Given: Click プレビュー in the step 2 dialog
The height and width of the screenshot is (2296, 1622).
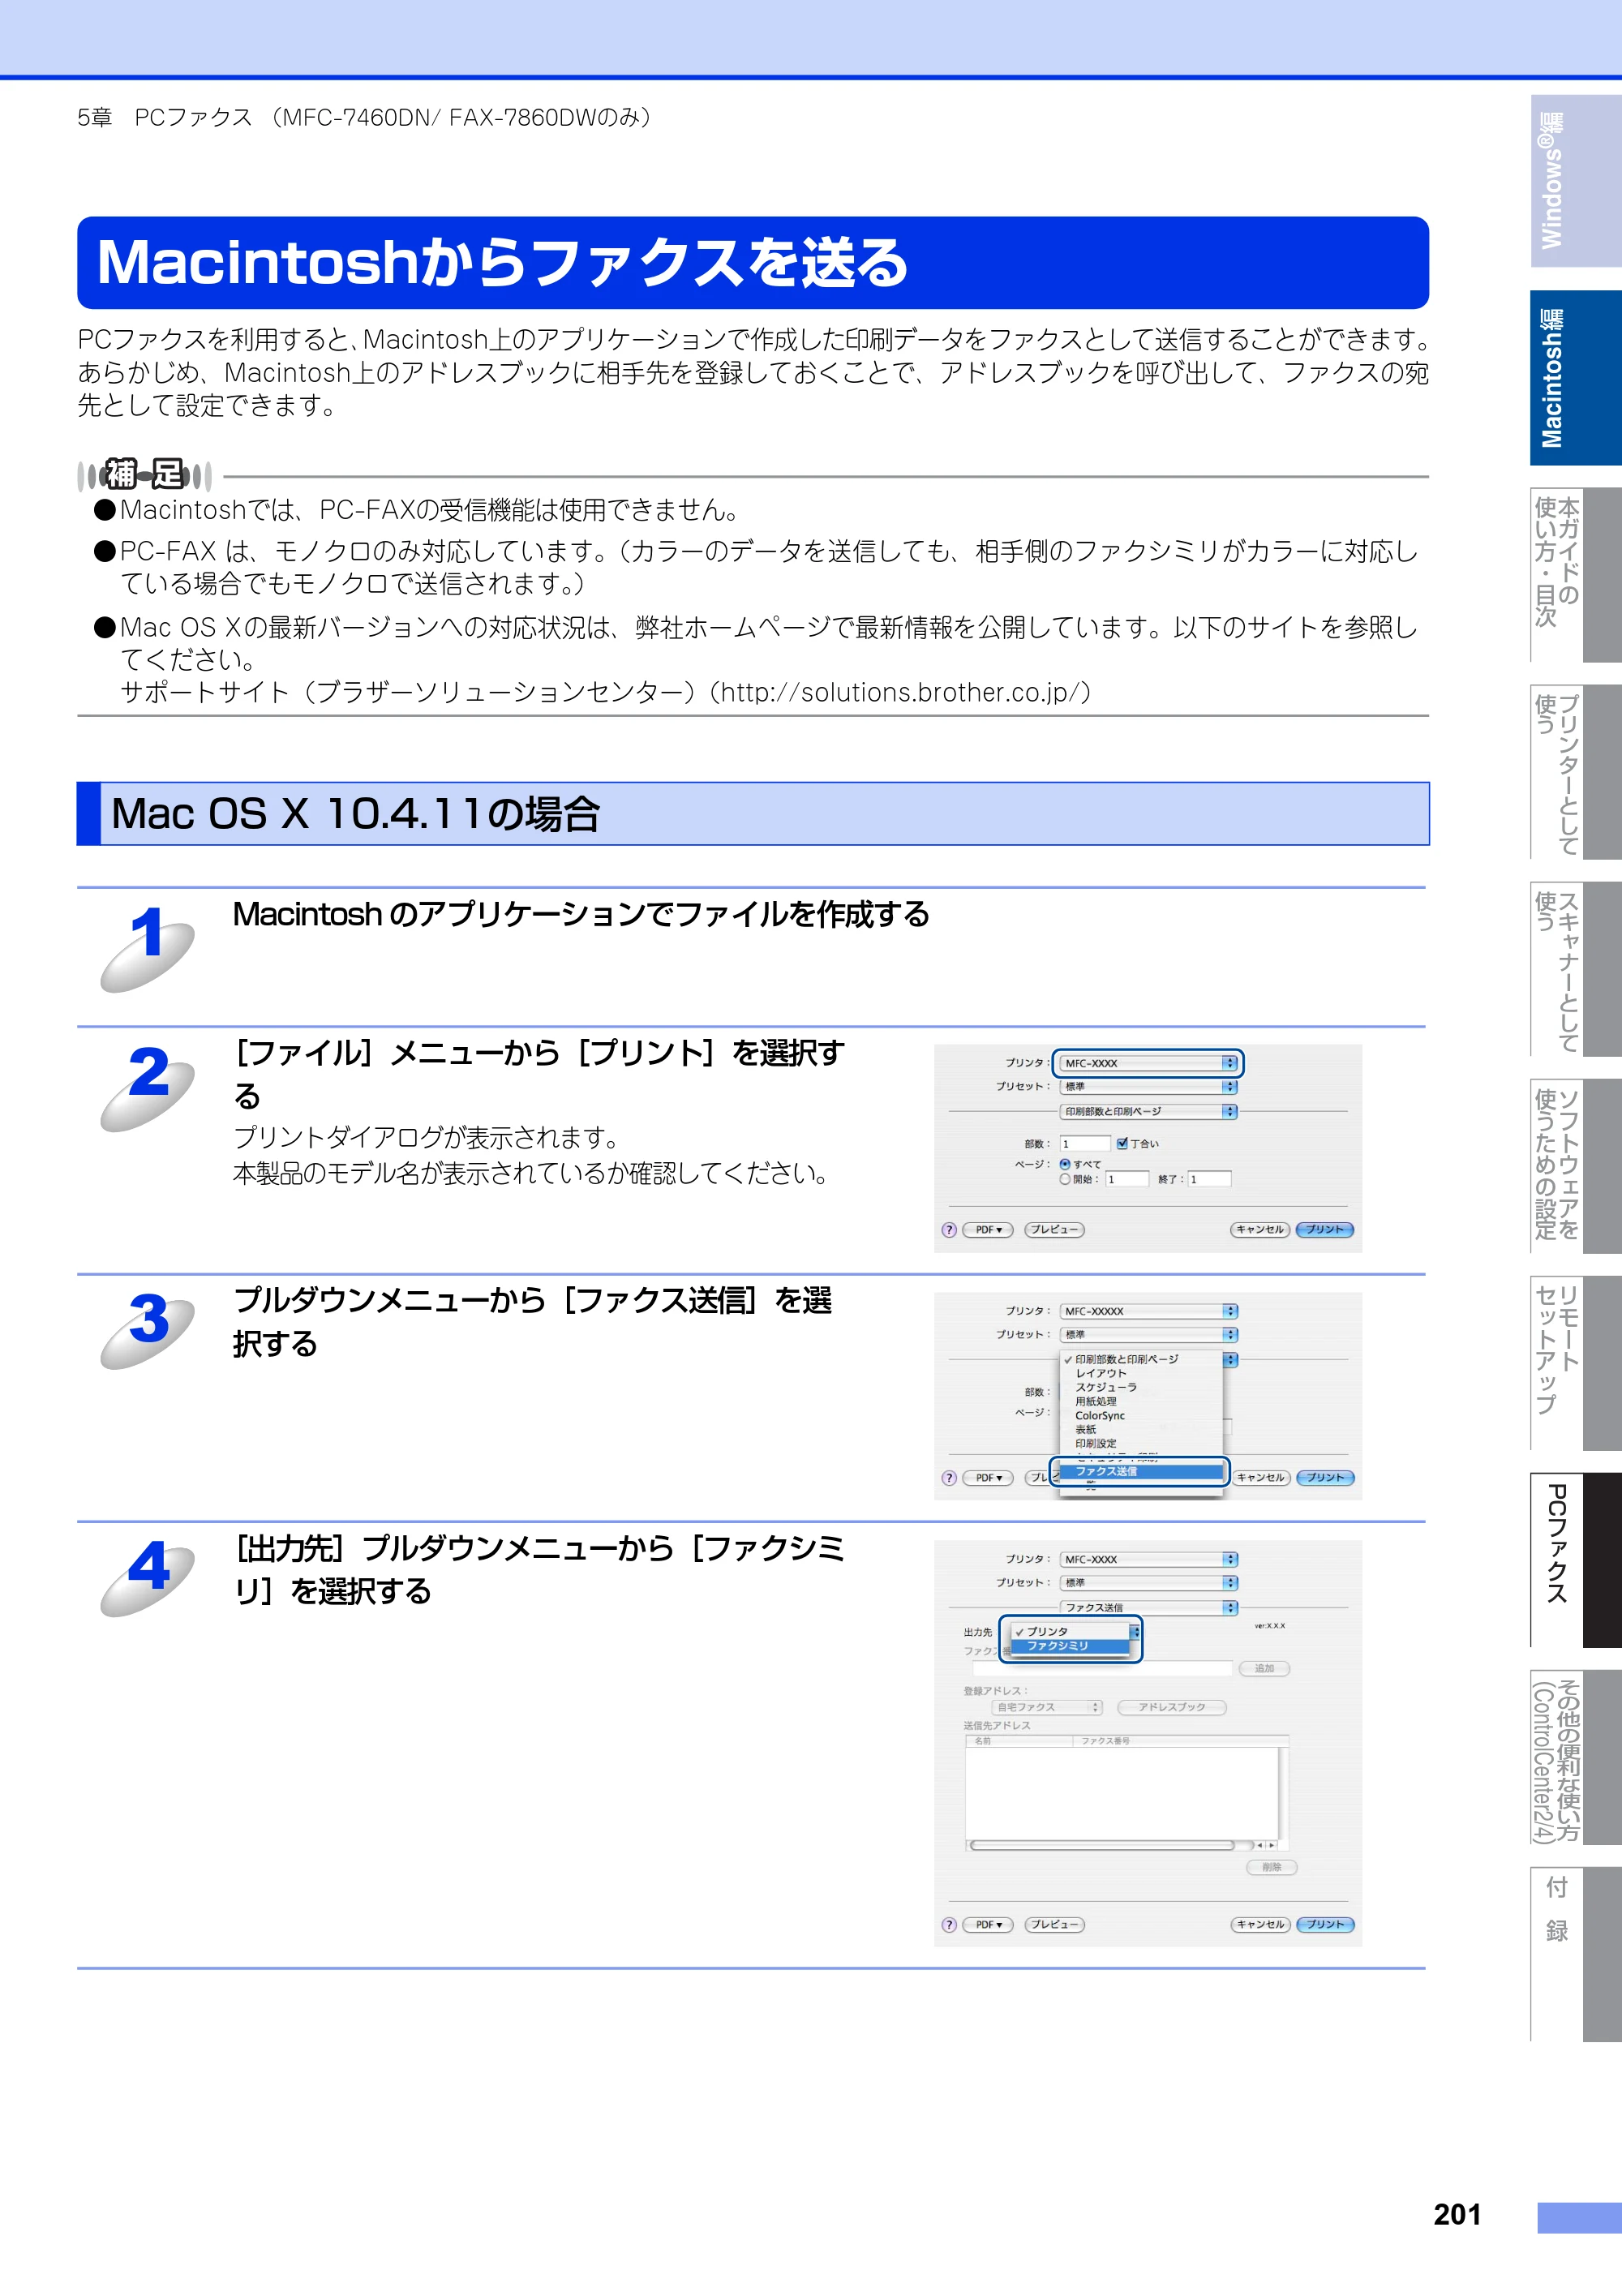Looking at the screenshot, I should [1054, 1229].
